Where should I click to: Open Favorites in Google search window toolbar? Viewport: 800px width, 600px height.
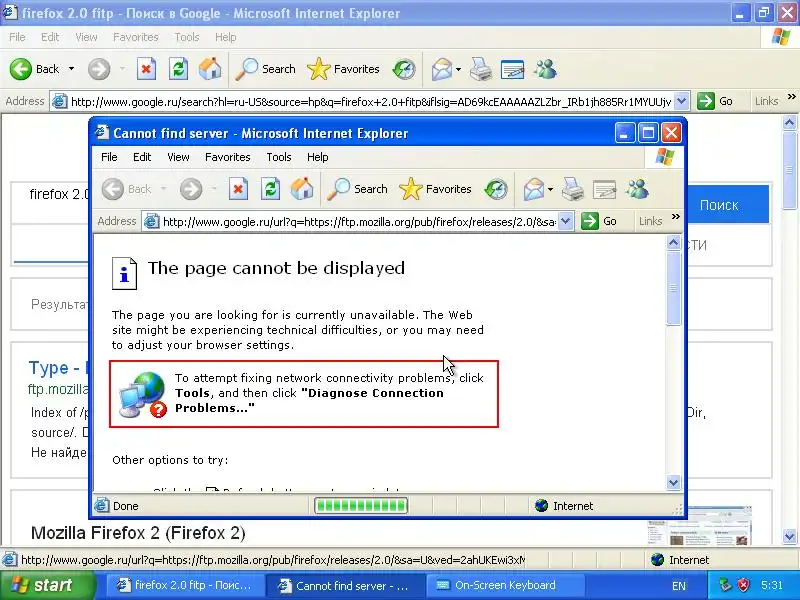coord(343,69)
